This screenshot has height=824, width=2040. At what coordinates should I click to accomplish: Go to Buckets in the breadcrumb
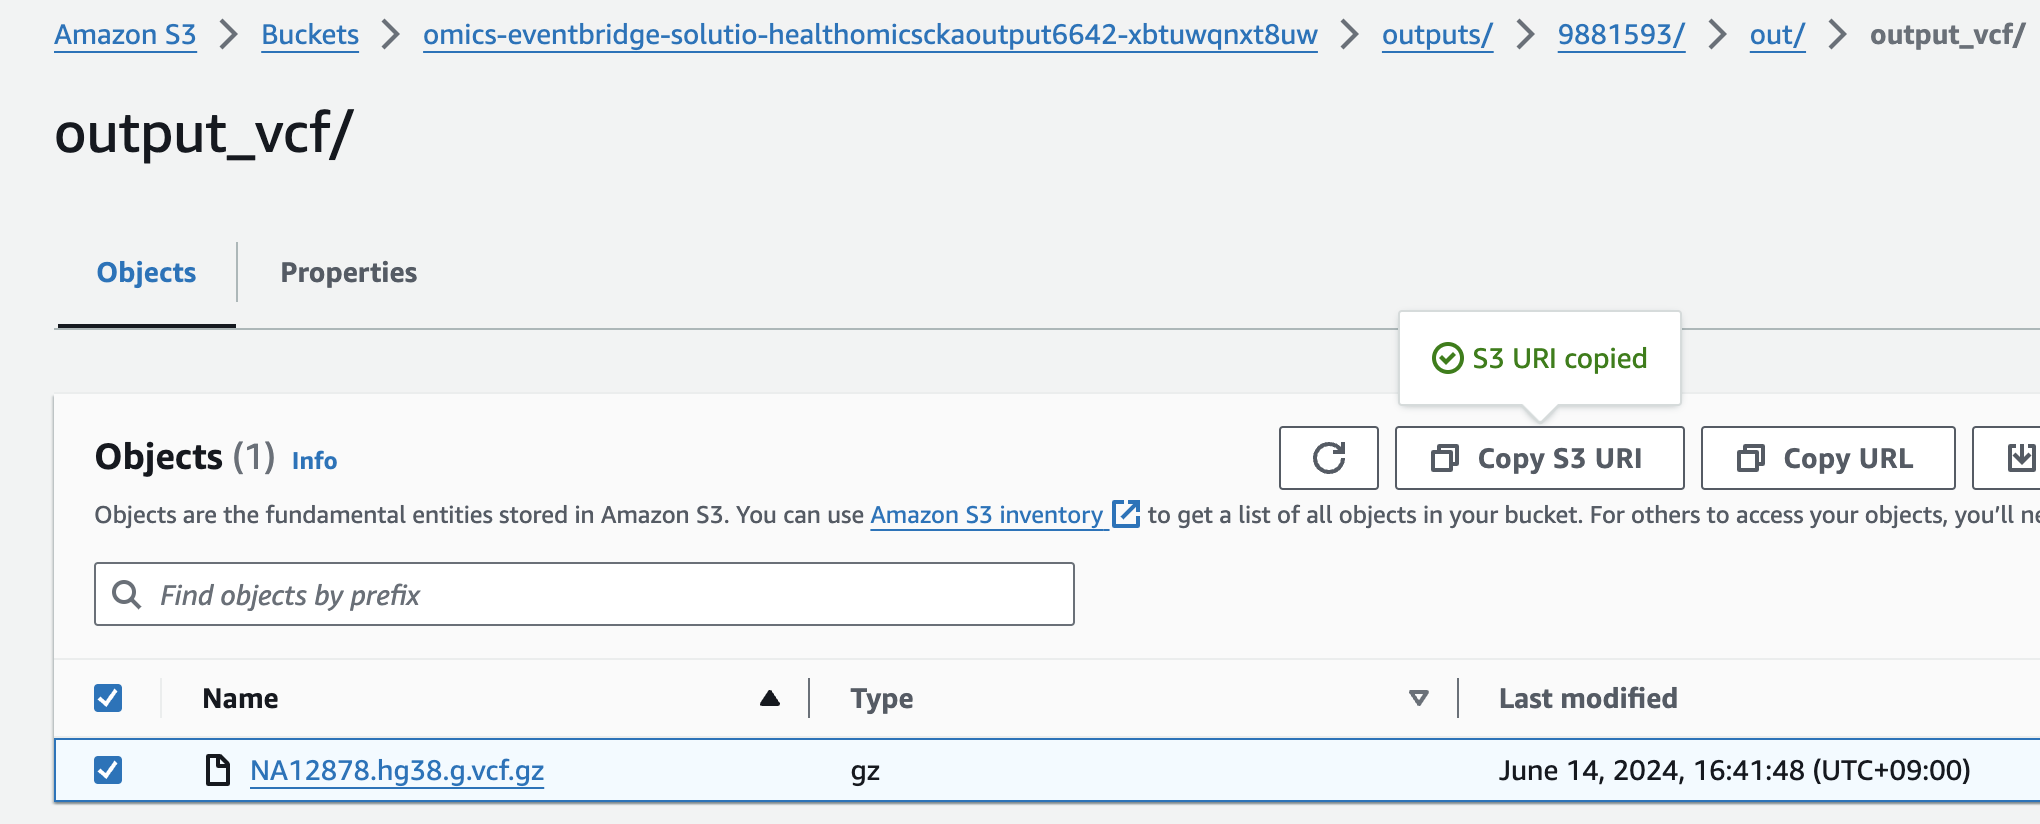point(310,34)
